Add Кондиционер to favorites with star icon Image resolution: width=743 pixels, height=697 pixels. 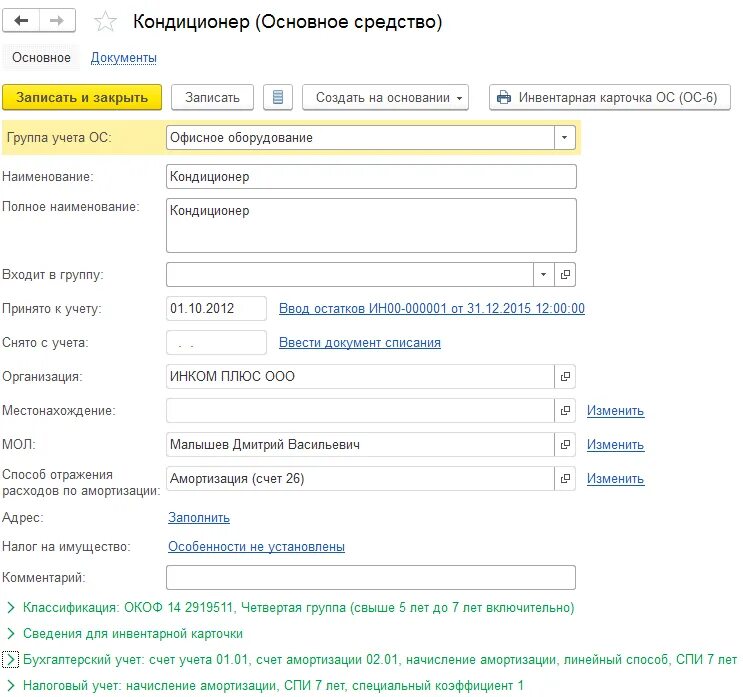click(105, 22)
